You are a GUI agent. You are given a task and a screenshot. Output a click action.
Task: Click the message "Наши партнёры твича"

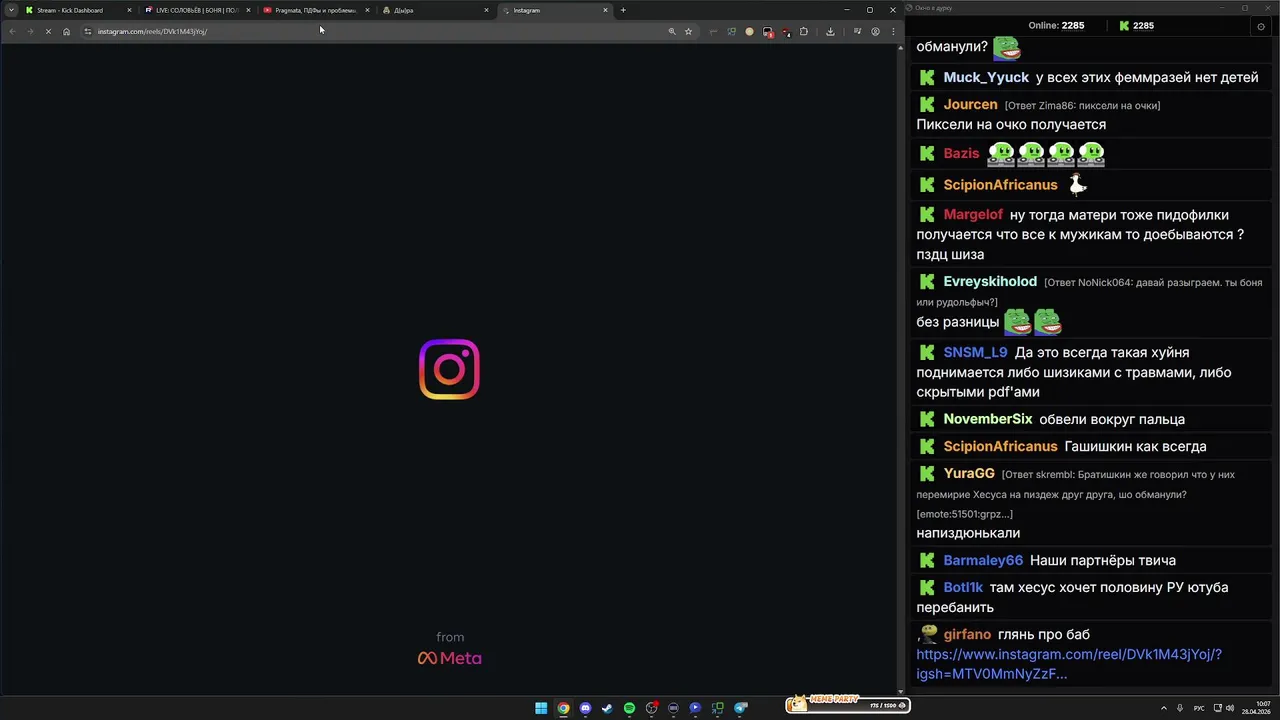point(1103,561)
